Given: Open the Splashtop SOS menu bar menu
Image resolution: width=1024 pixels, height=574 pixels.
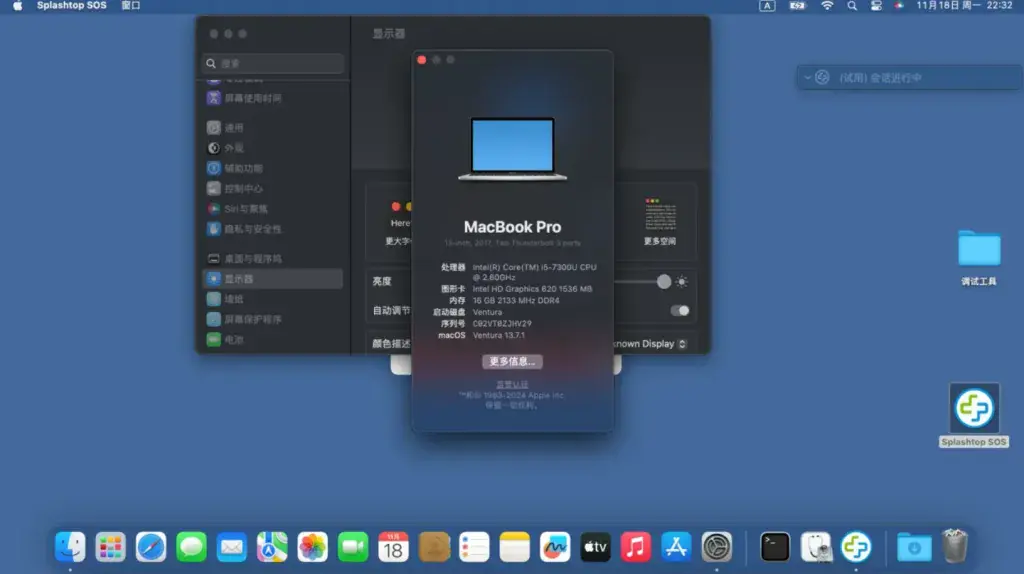Looking at the screenshot, I should point(72,6).
